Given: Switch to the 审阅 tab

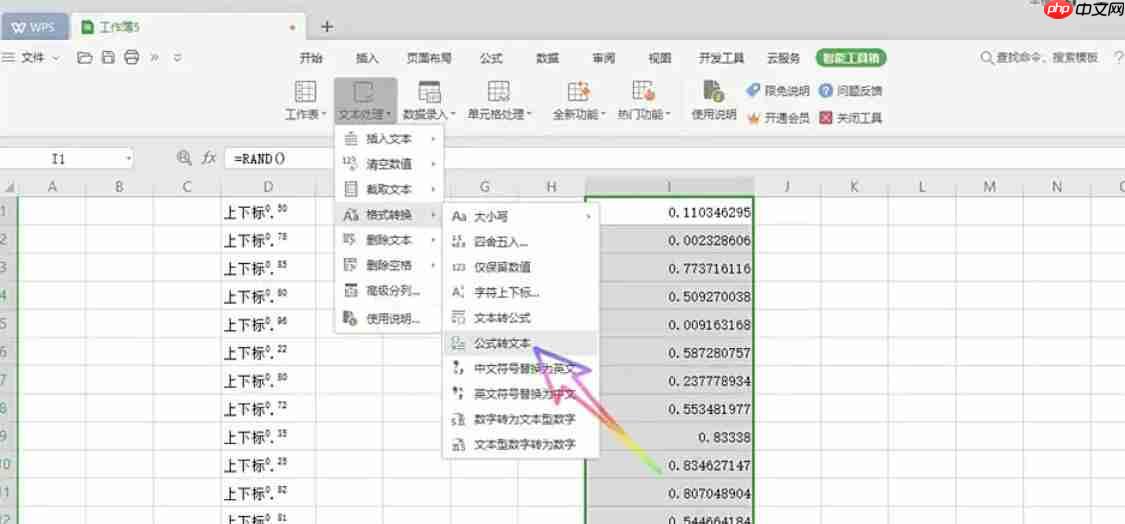Looking at the screenshot, I should click(603, 58).
